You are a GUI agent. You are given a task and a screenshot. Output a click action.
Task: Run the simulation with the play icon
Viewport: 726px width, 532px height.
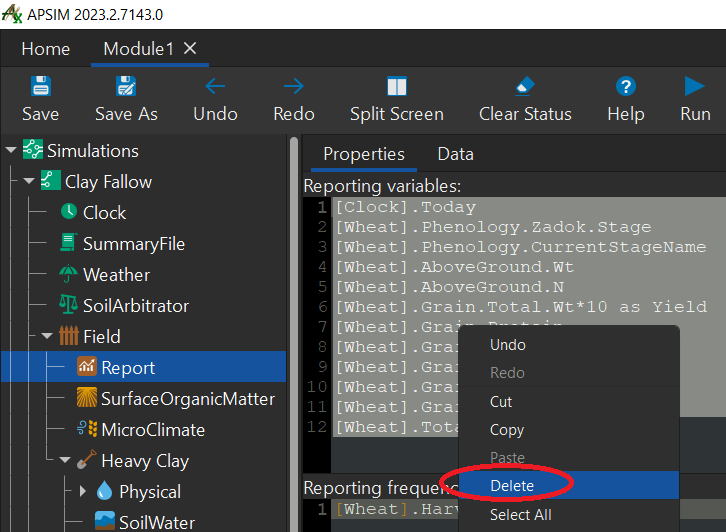point(695,86)
